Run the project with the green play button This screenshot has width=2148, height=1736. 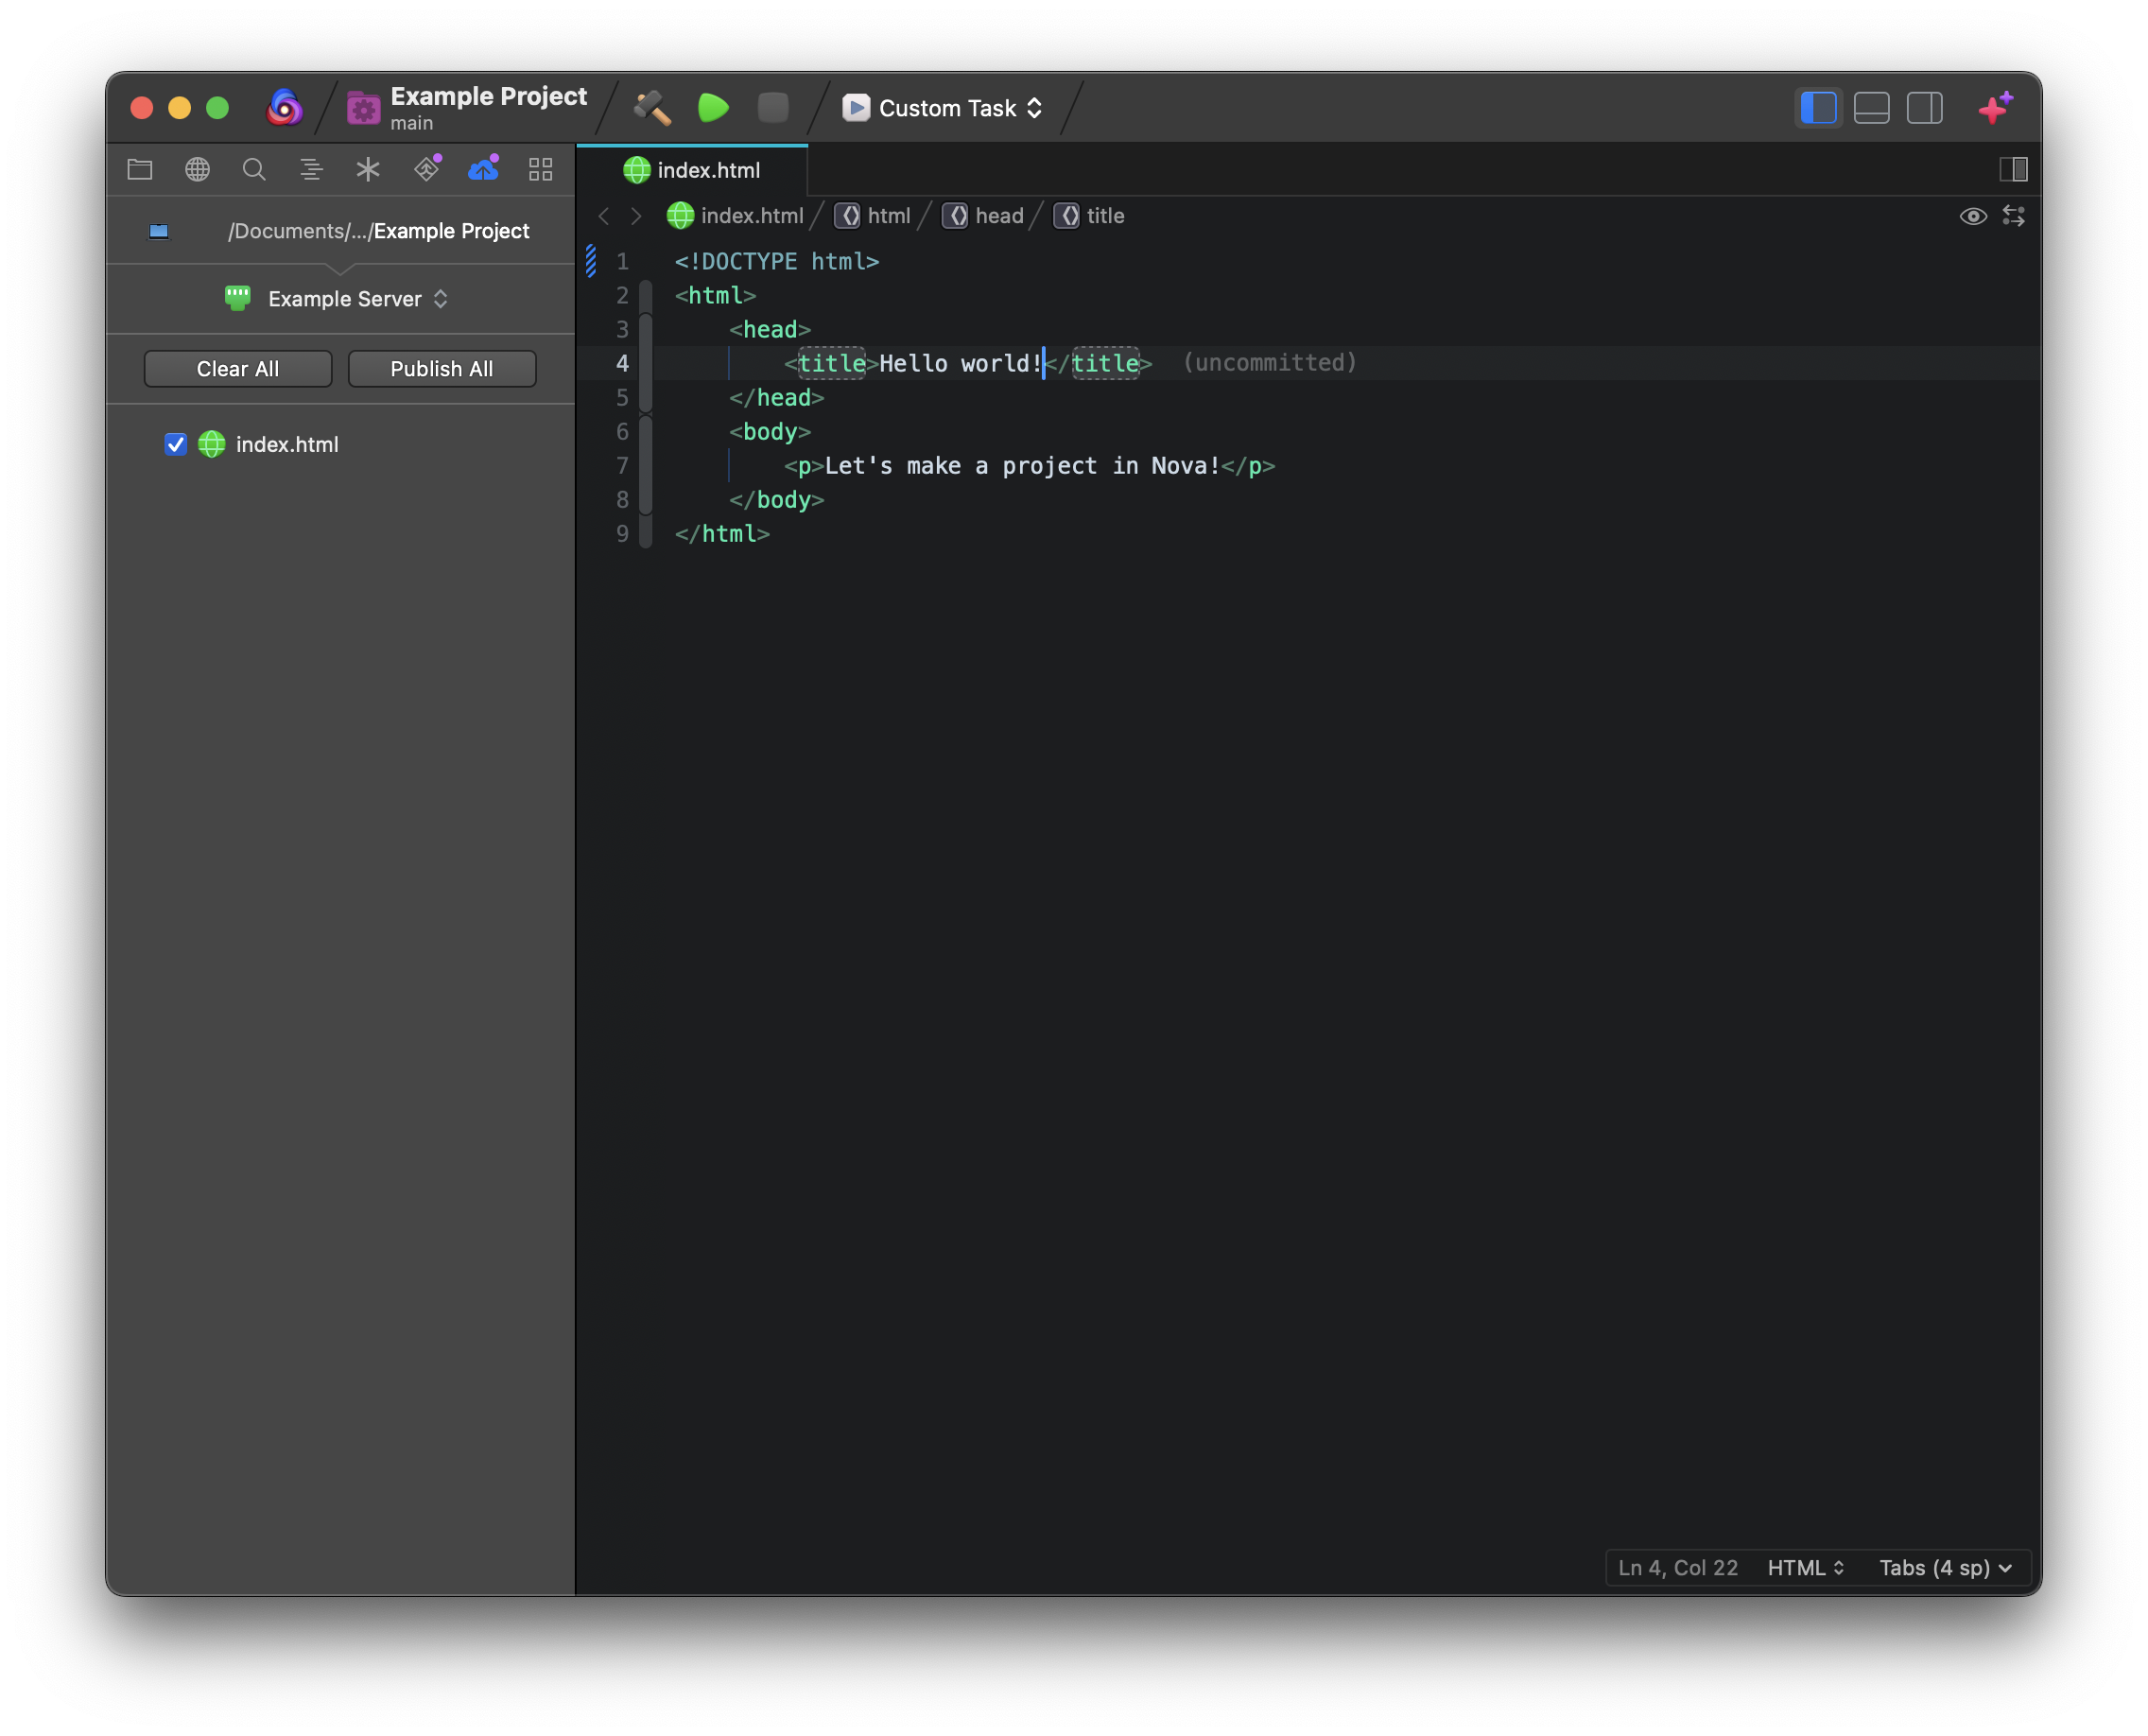point(713,108)
